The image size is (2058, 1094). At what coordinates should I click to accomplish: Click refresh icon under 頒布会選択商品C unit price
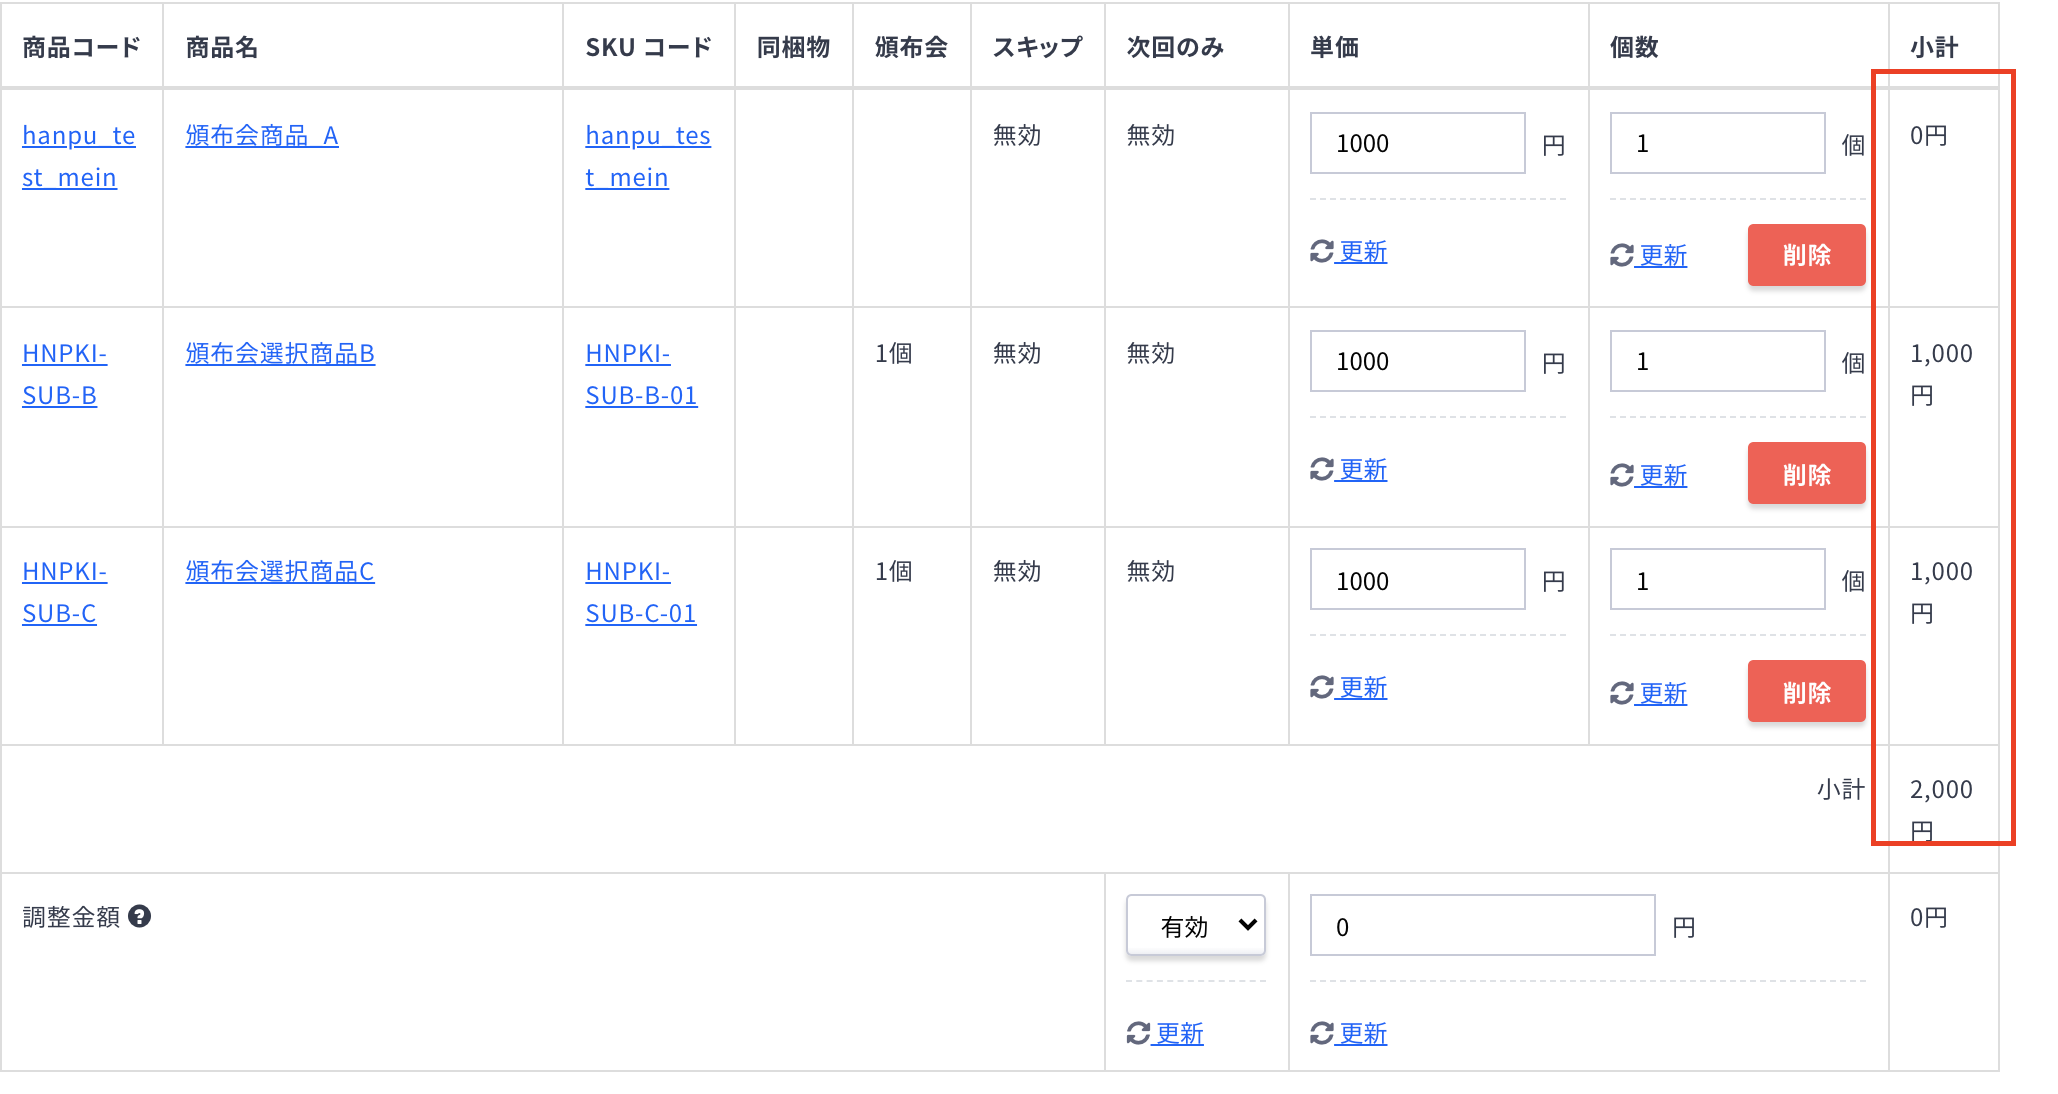pos(1322,688)
